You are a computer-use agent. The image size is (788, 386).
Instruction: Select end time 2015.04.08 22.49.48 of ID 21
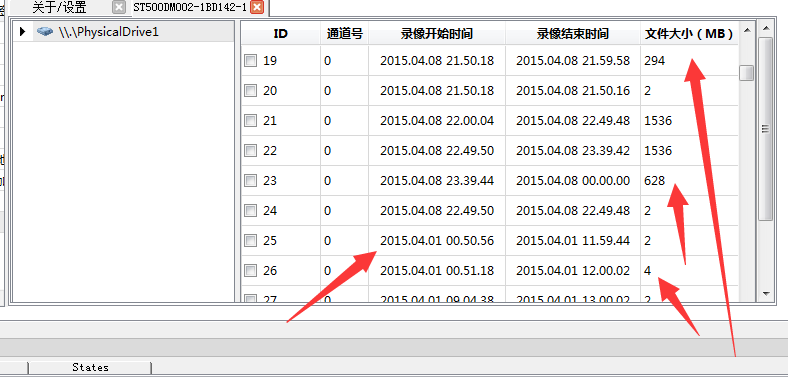[573, 121]
